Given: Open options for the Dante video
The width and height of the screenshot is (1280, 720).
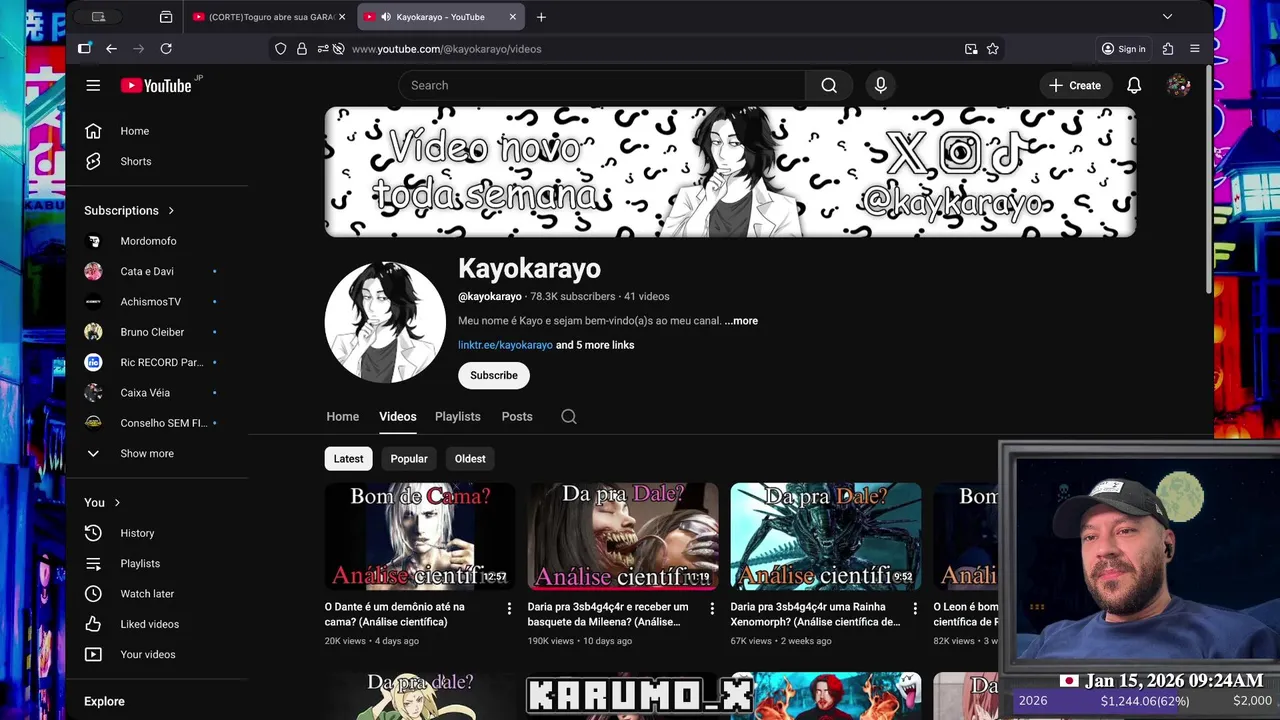Looking at the screenshot, I should click(509, 608).
